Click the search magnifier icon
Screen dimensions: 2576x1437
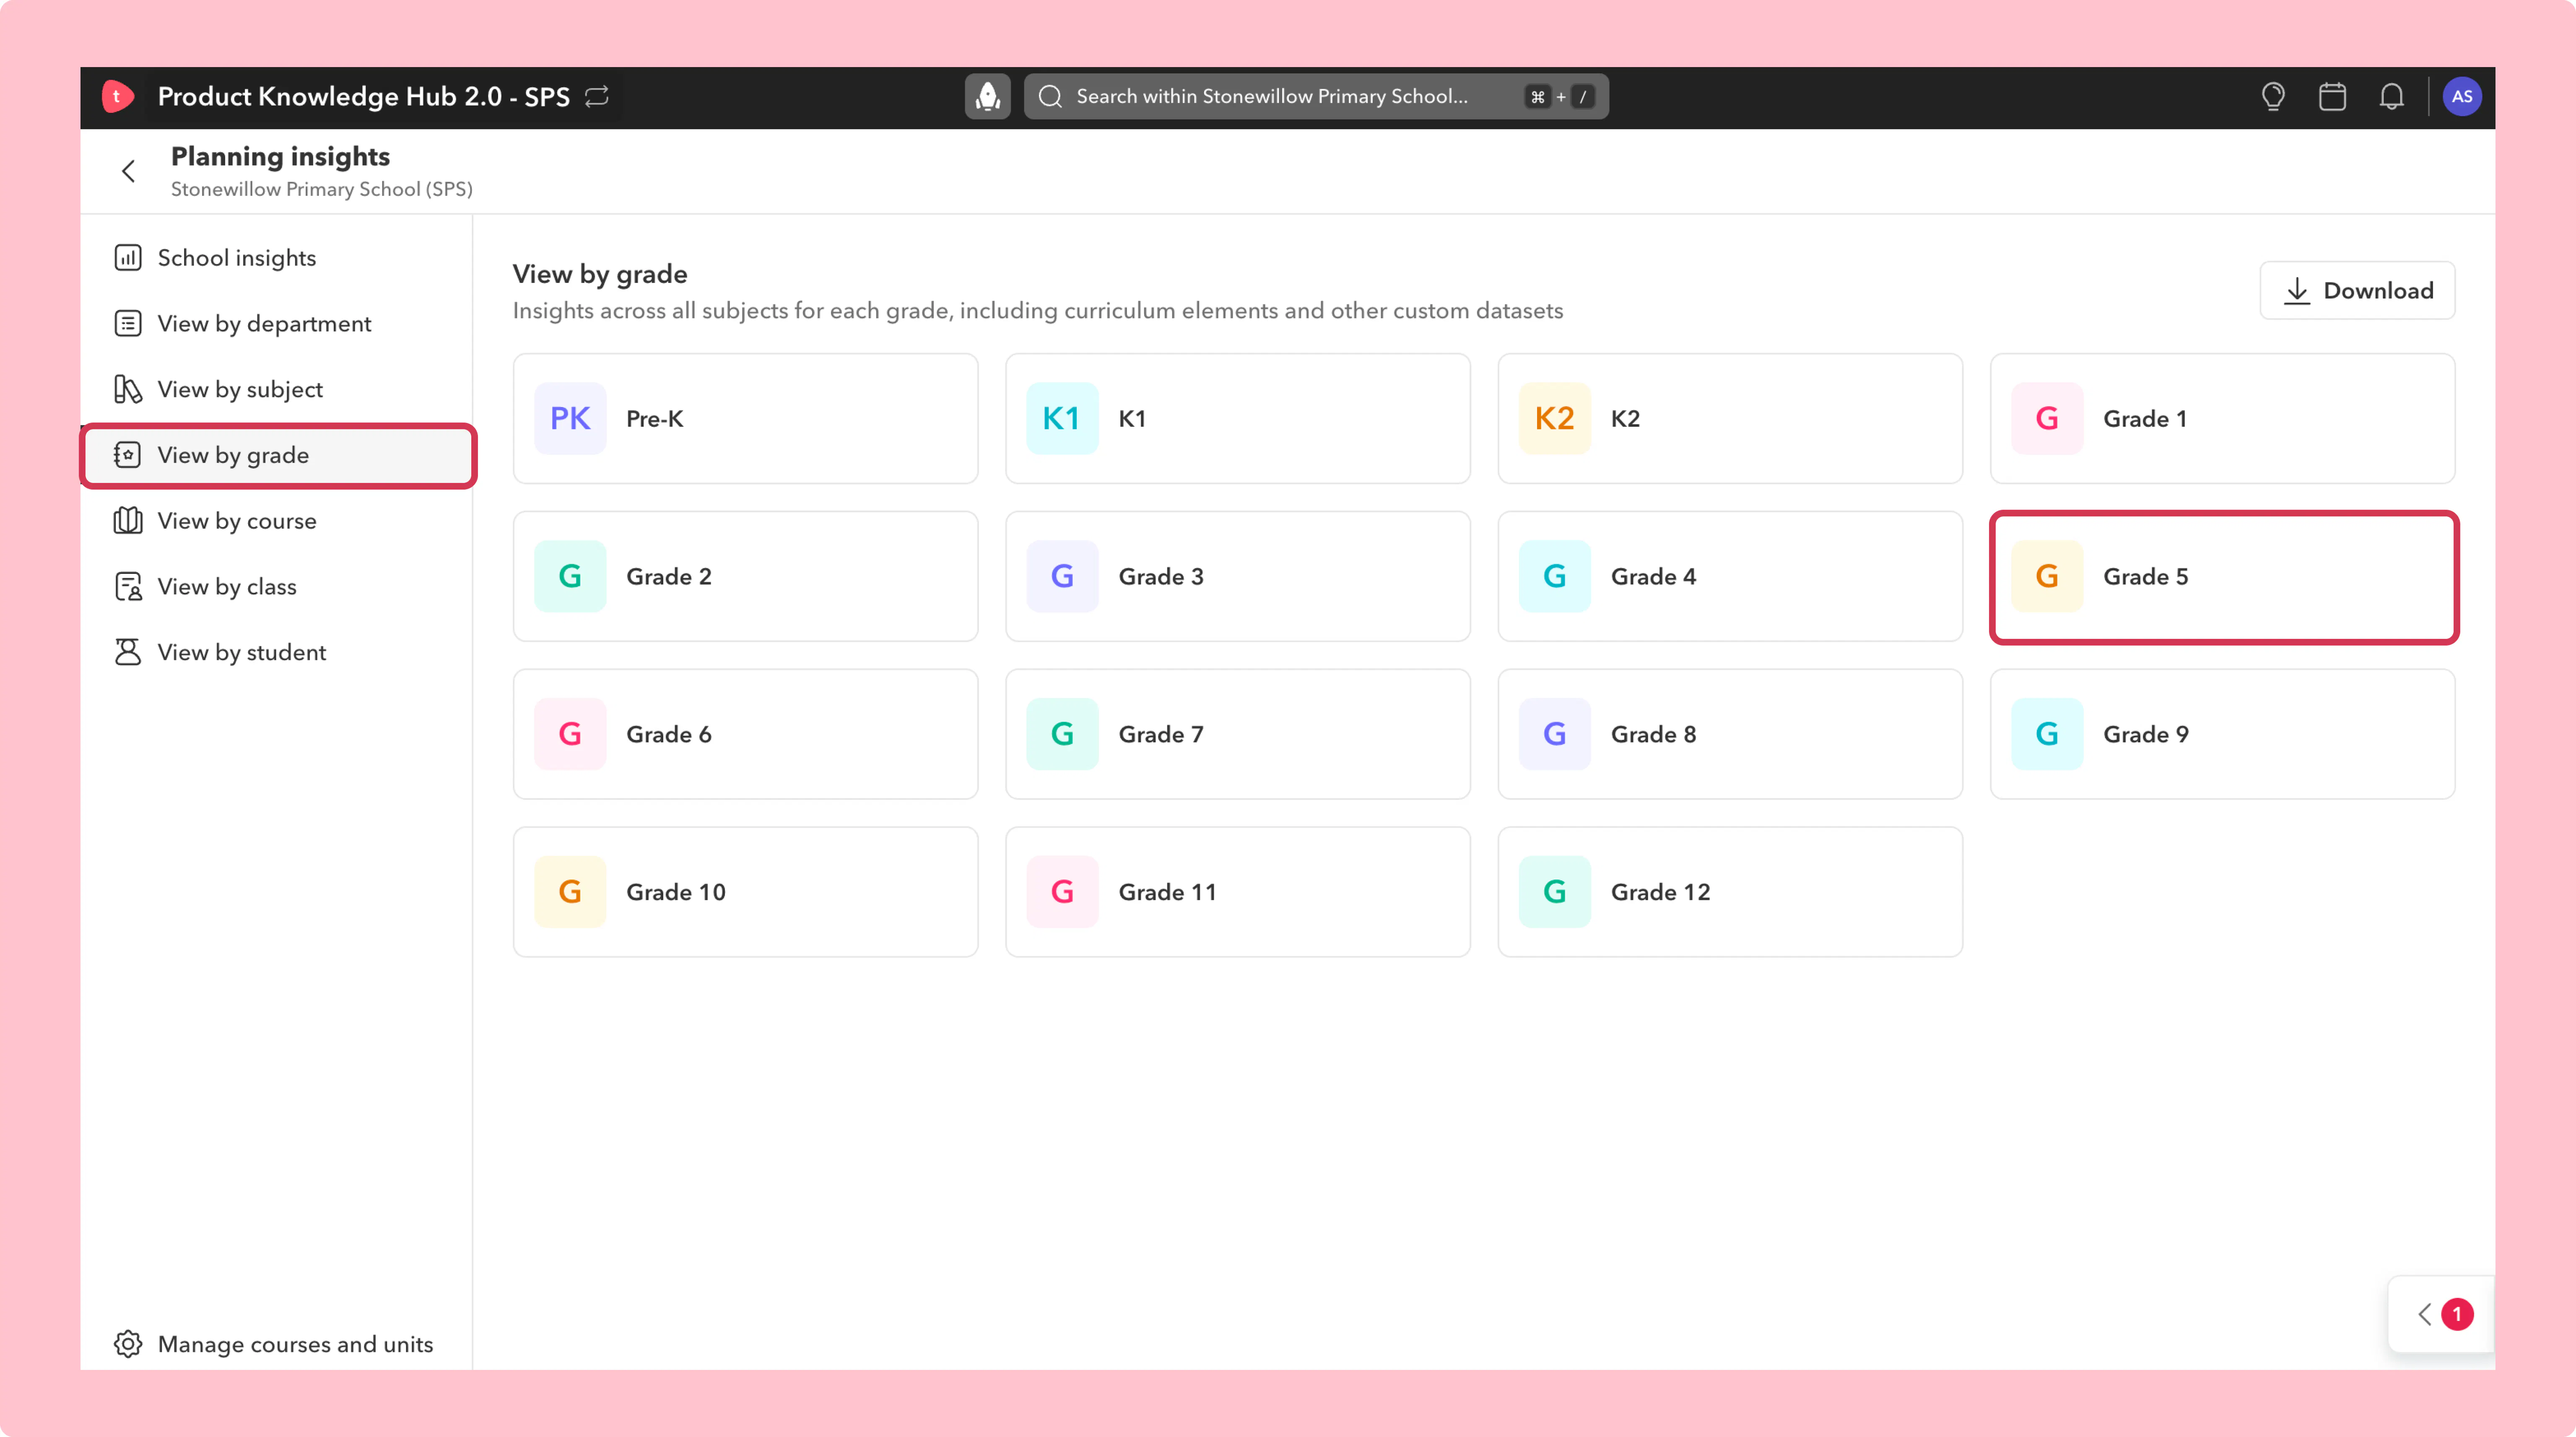[1050, 96]
